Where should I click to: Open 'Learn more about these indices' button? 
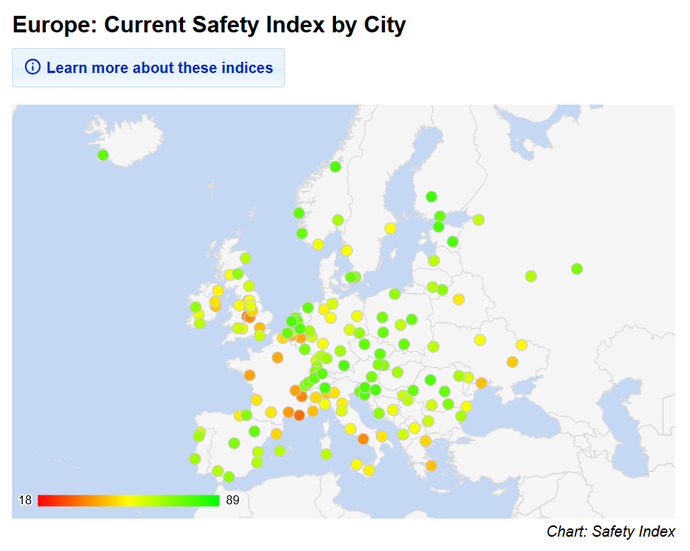(148, 68)
